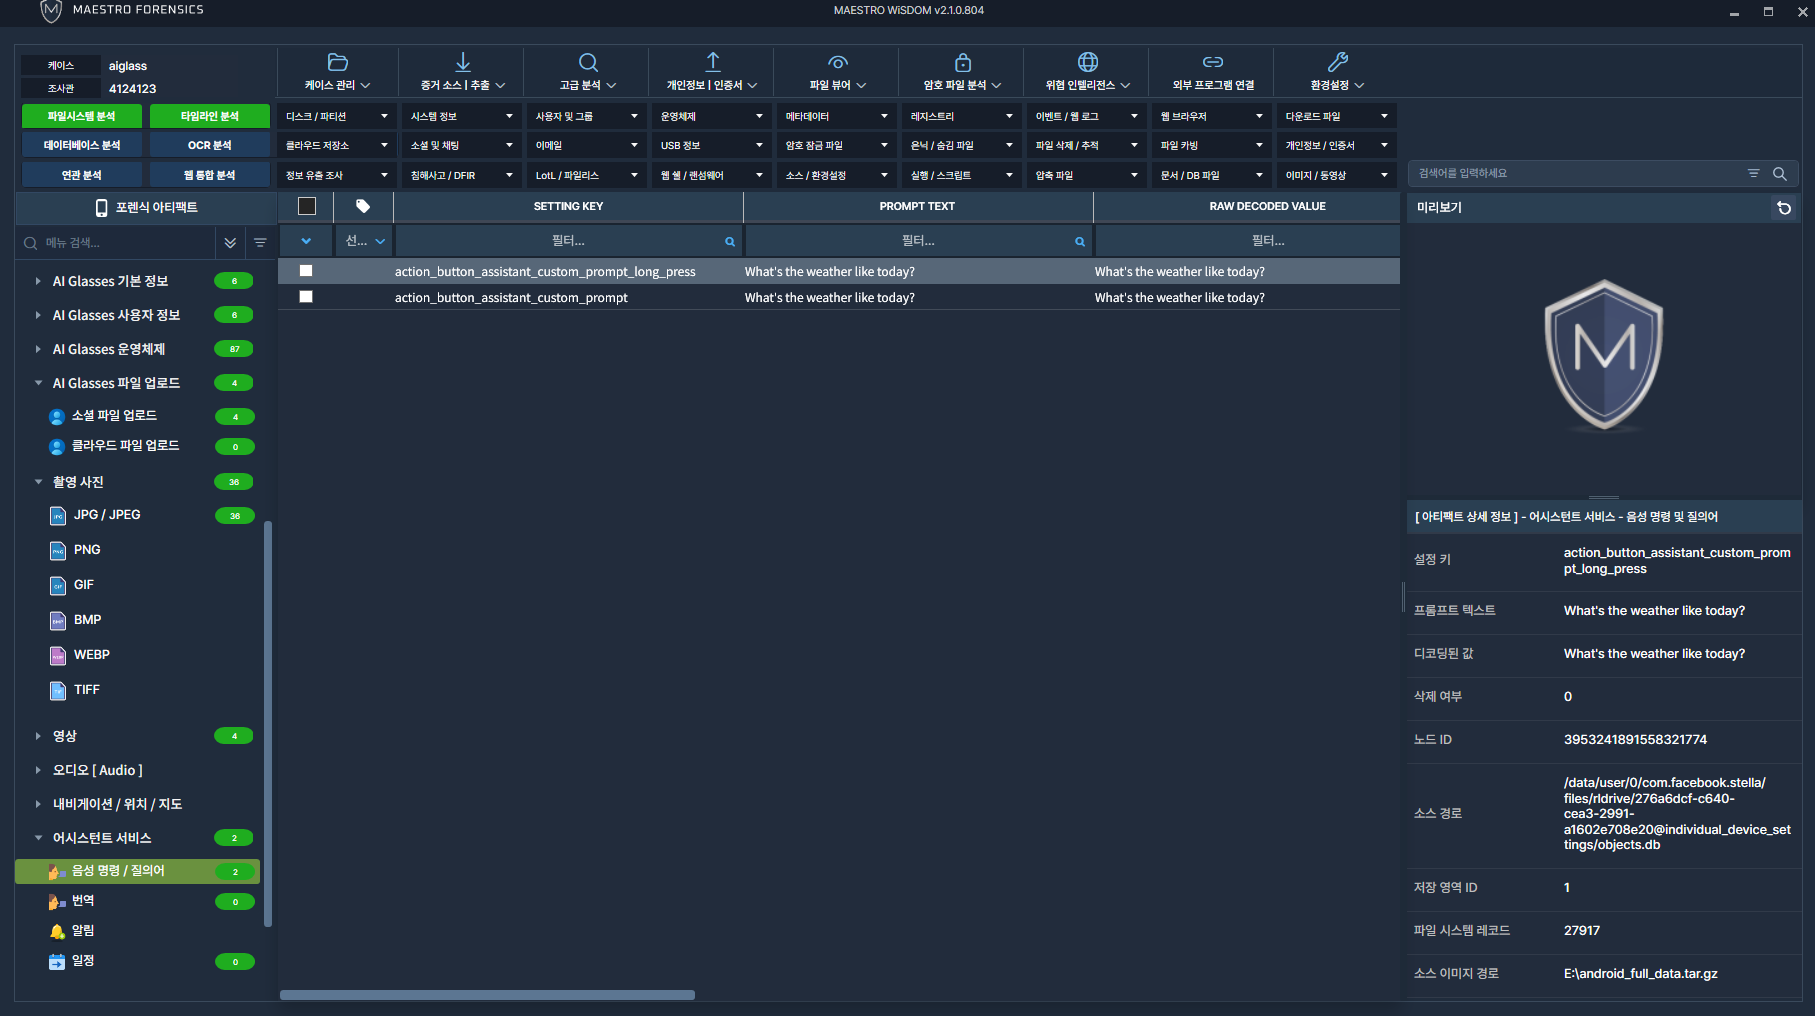This screenshot has height=1016, width=1815.
Task: Open the 암호 파일 분석 lock icon
Action: (x=963, y=62)
